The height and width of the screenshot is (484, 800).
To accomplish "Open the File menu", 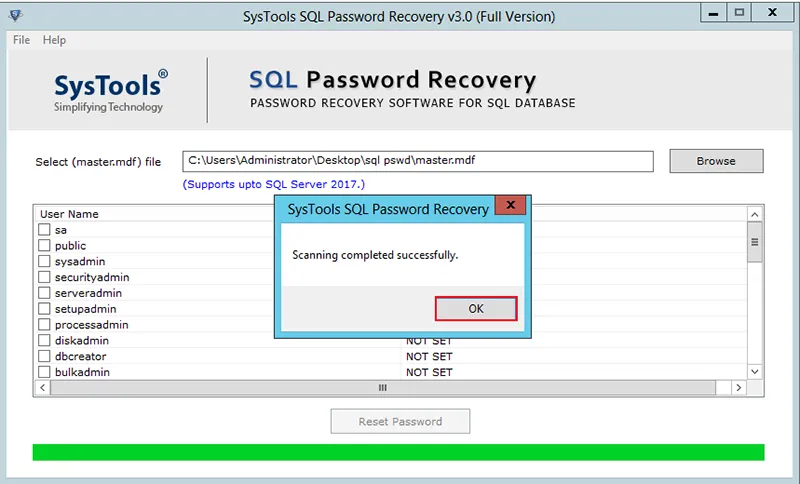I will (22, 40).
